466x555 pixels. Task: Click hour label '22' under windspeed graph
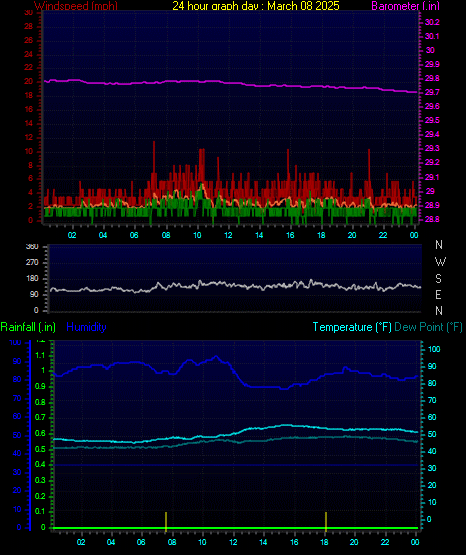pos(383,235)
